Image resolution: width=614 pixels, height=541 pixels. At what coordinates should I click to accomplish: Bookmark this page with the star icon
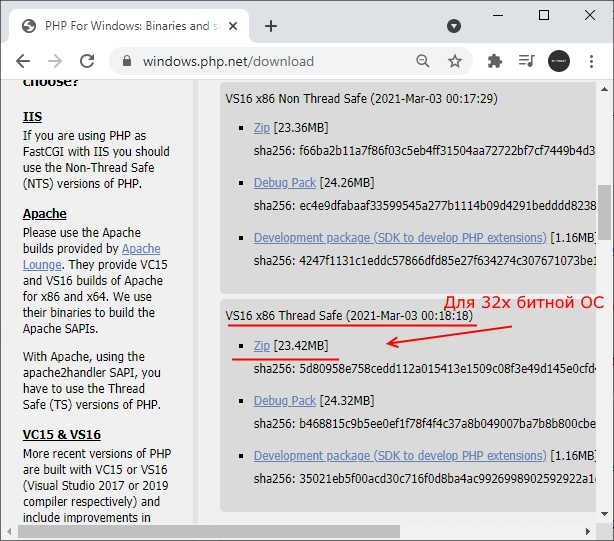pos(455,61)
